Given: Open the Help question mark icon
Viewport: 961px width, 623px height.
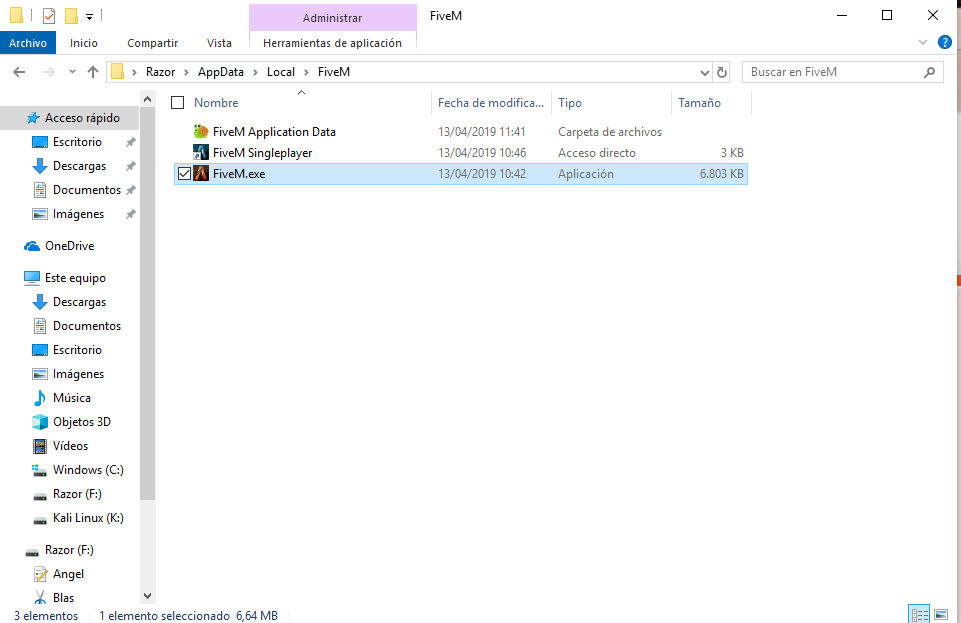Looking at the screenshot, I should point(945,42).
